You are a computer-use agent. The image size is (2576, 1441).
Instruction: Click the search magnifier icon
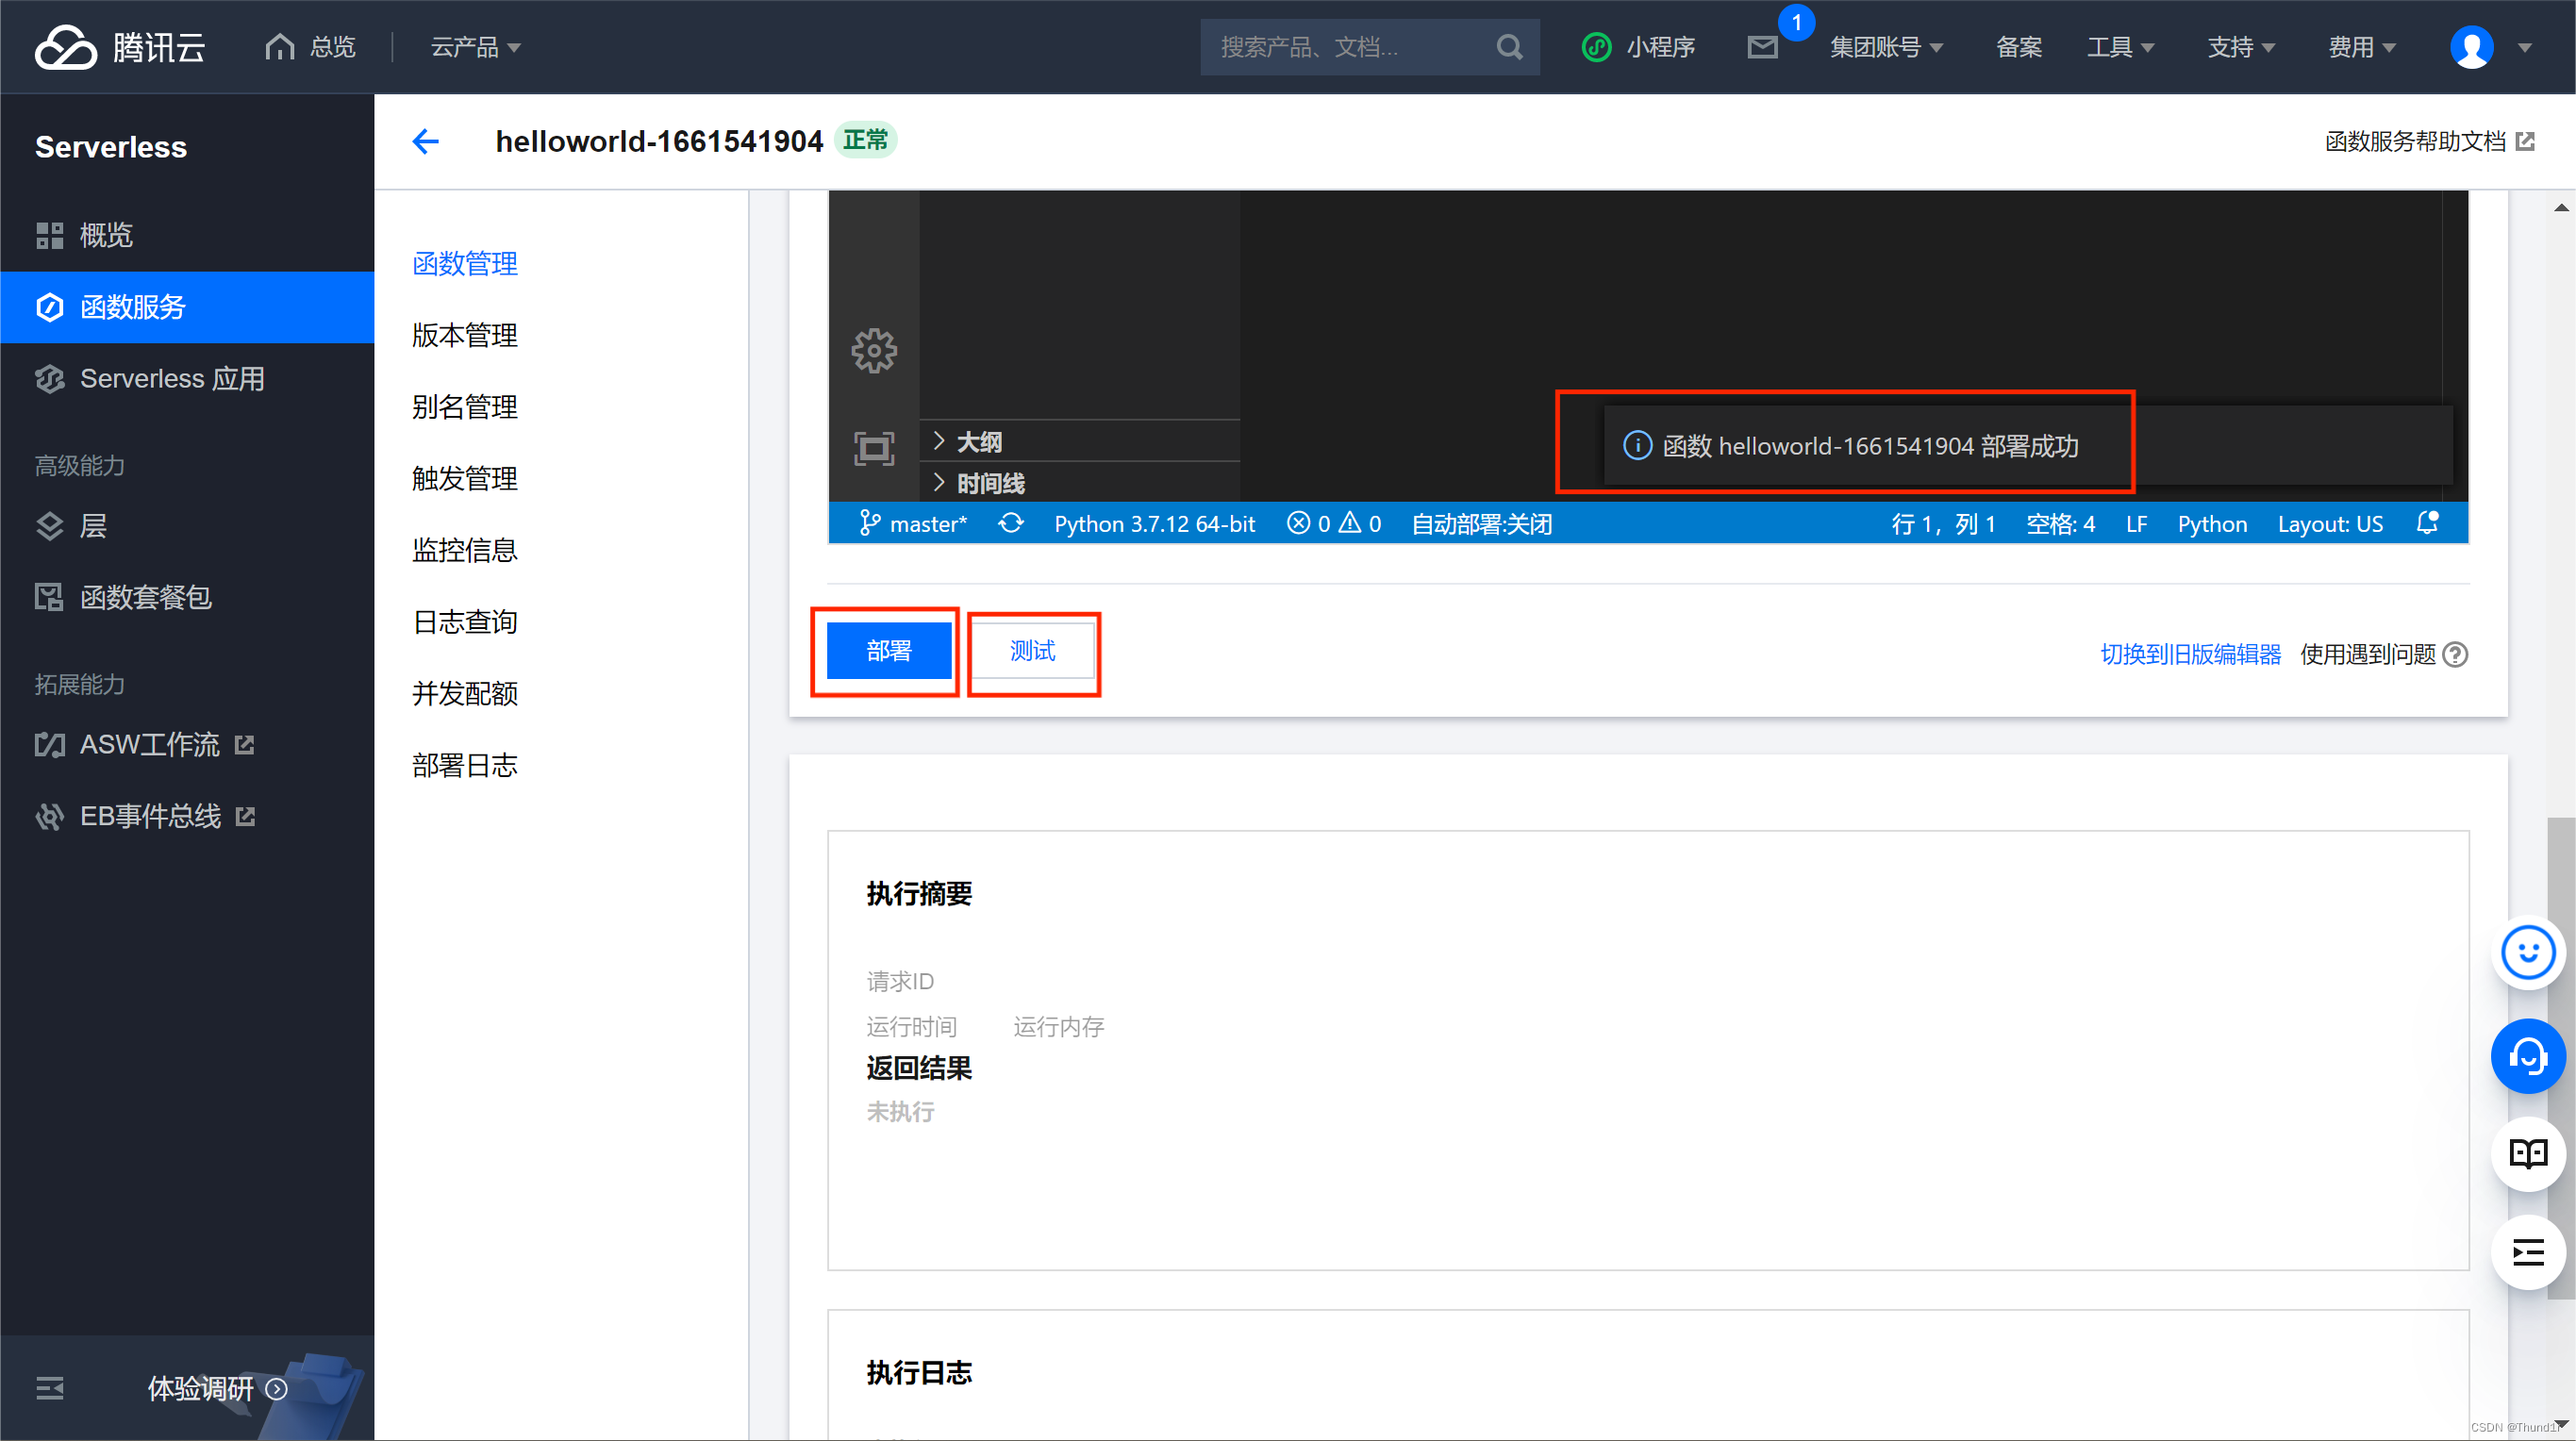point(1509,47)
